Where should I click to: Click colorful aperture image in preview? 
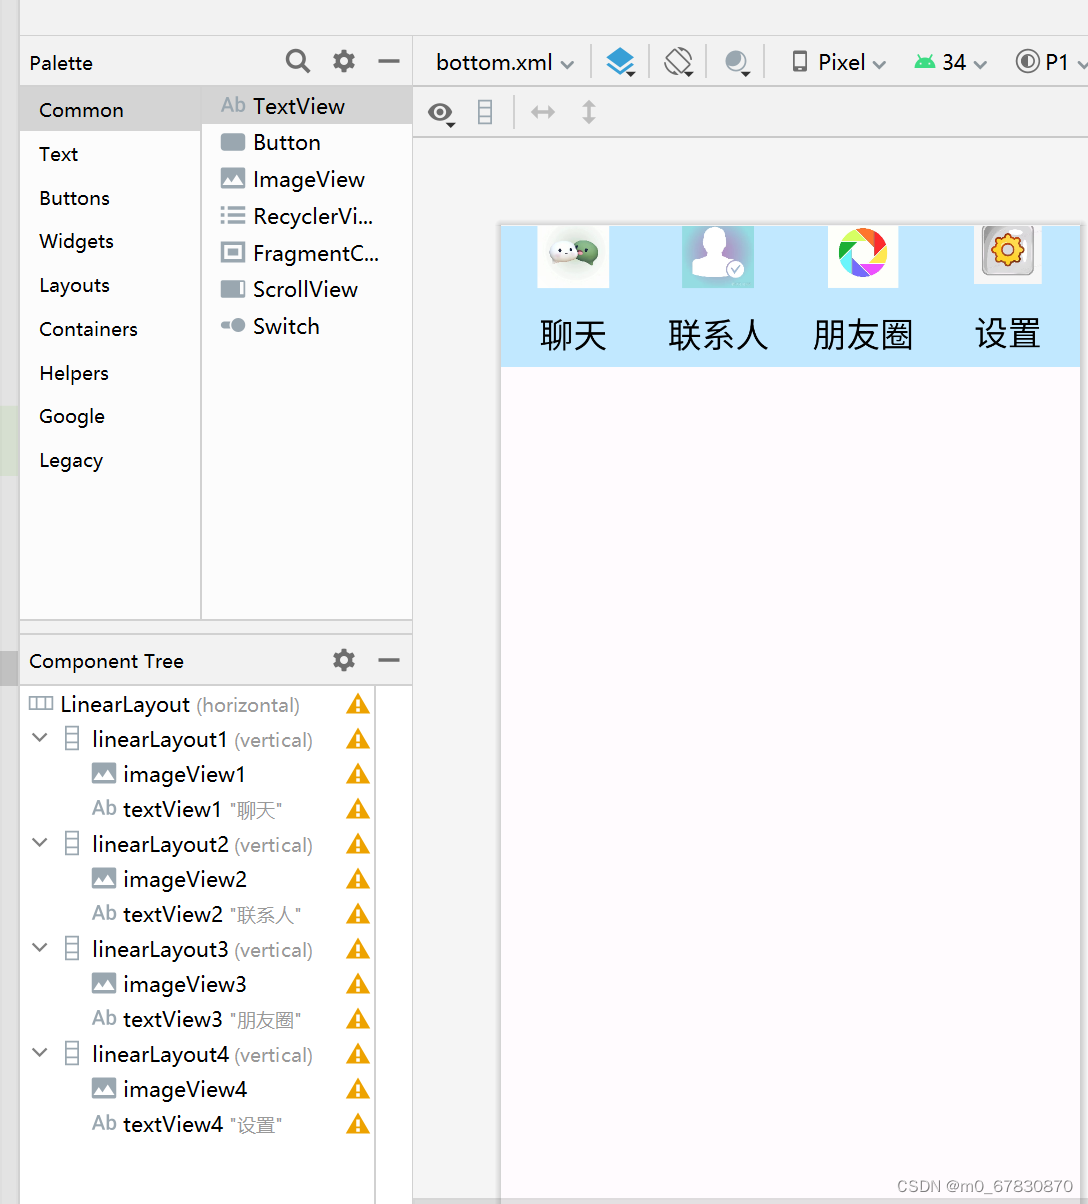pyautogui.click(x=863, y=256)
